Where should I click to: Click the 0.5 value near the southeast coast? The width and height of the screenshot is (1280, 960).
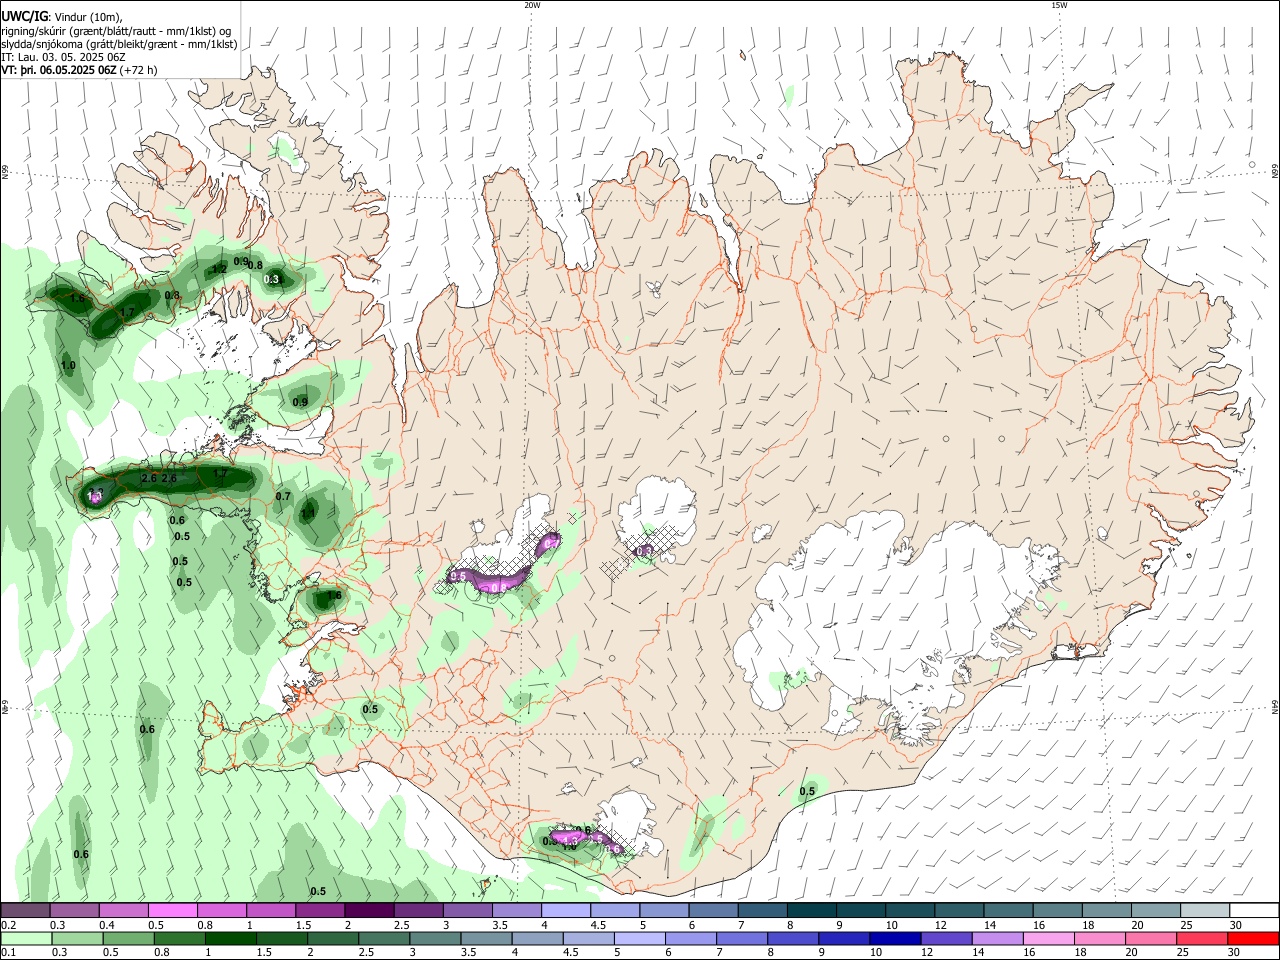coord(807,791)
